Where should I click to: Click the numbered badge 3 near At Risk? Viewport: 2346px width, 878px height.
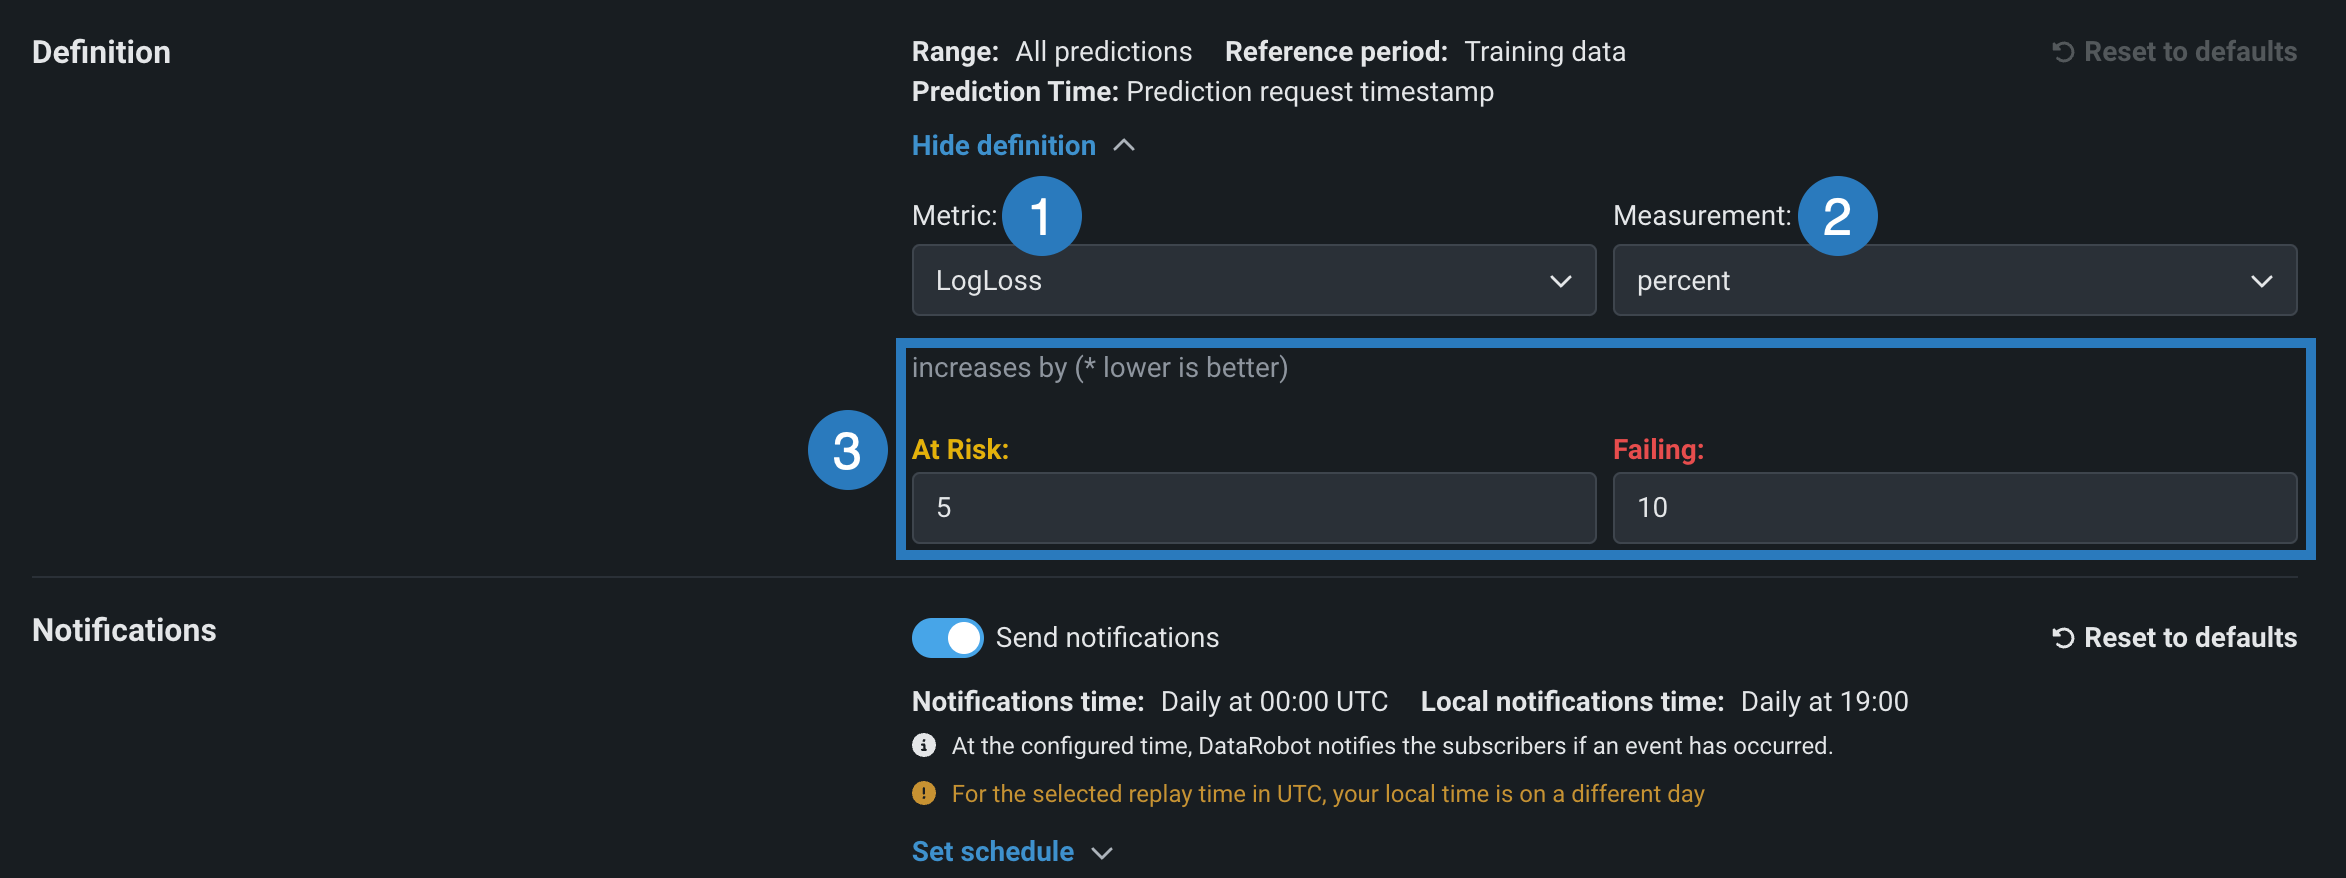847,450
